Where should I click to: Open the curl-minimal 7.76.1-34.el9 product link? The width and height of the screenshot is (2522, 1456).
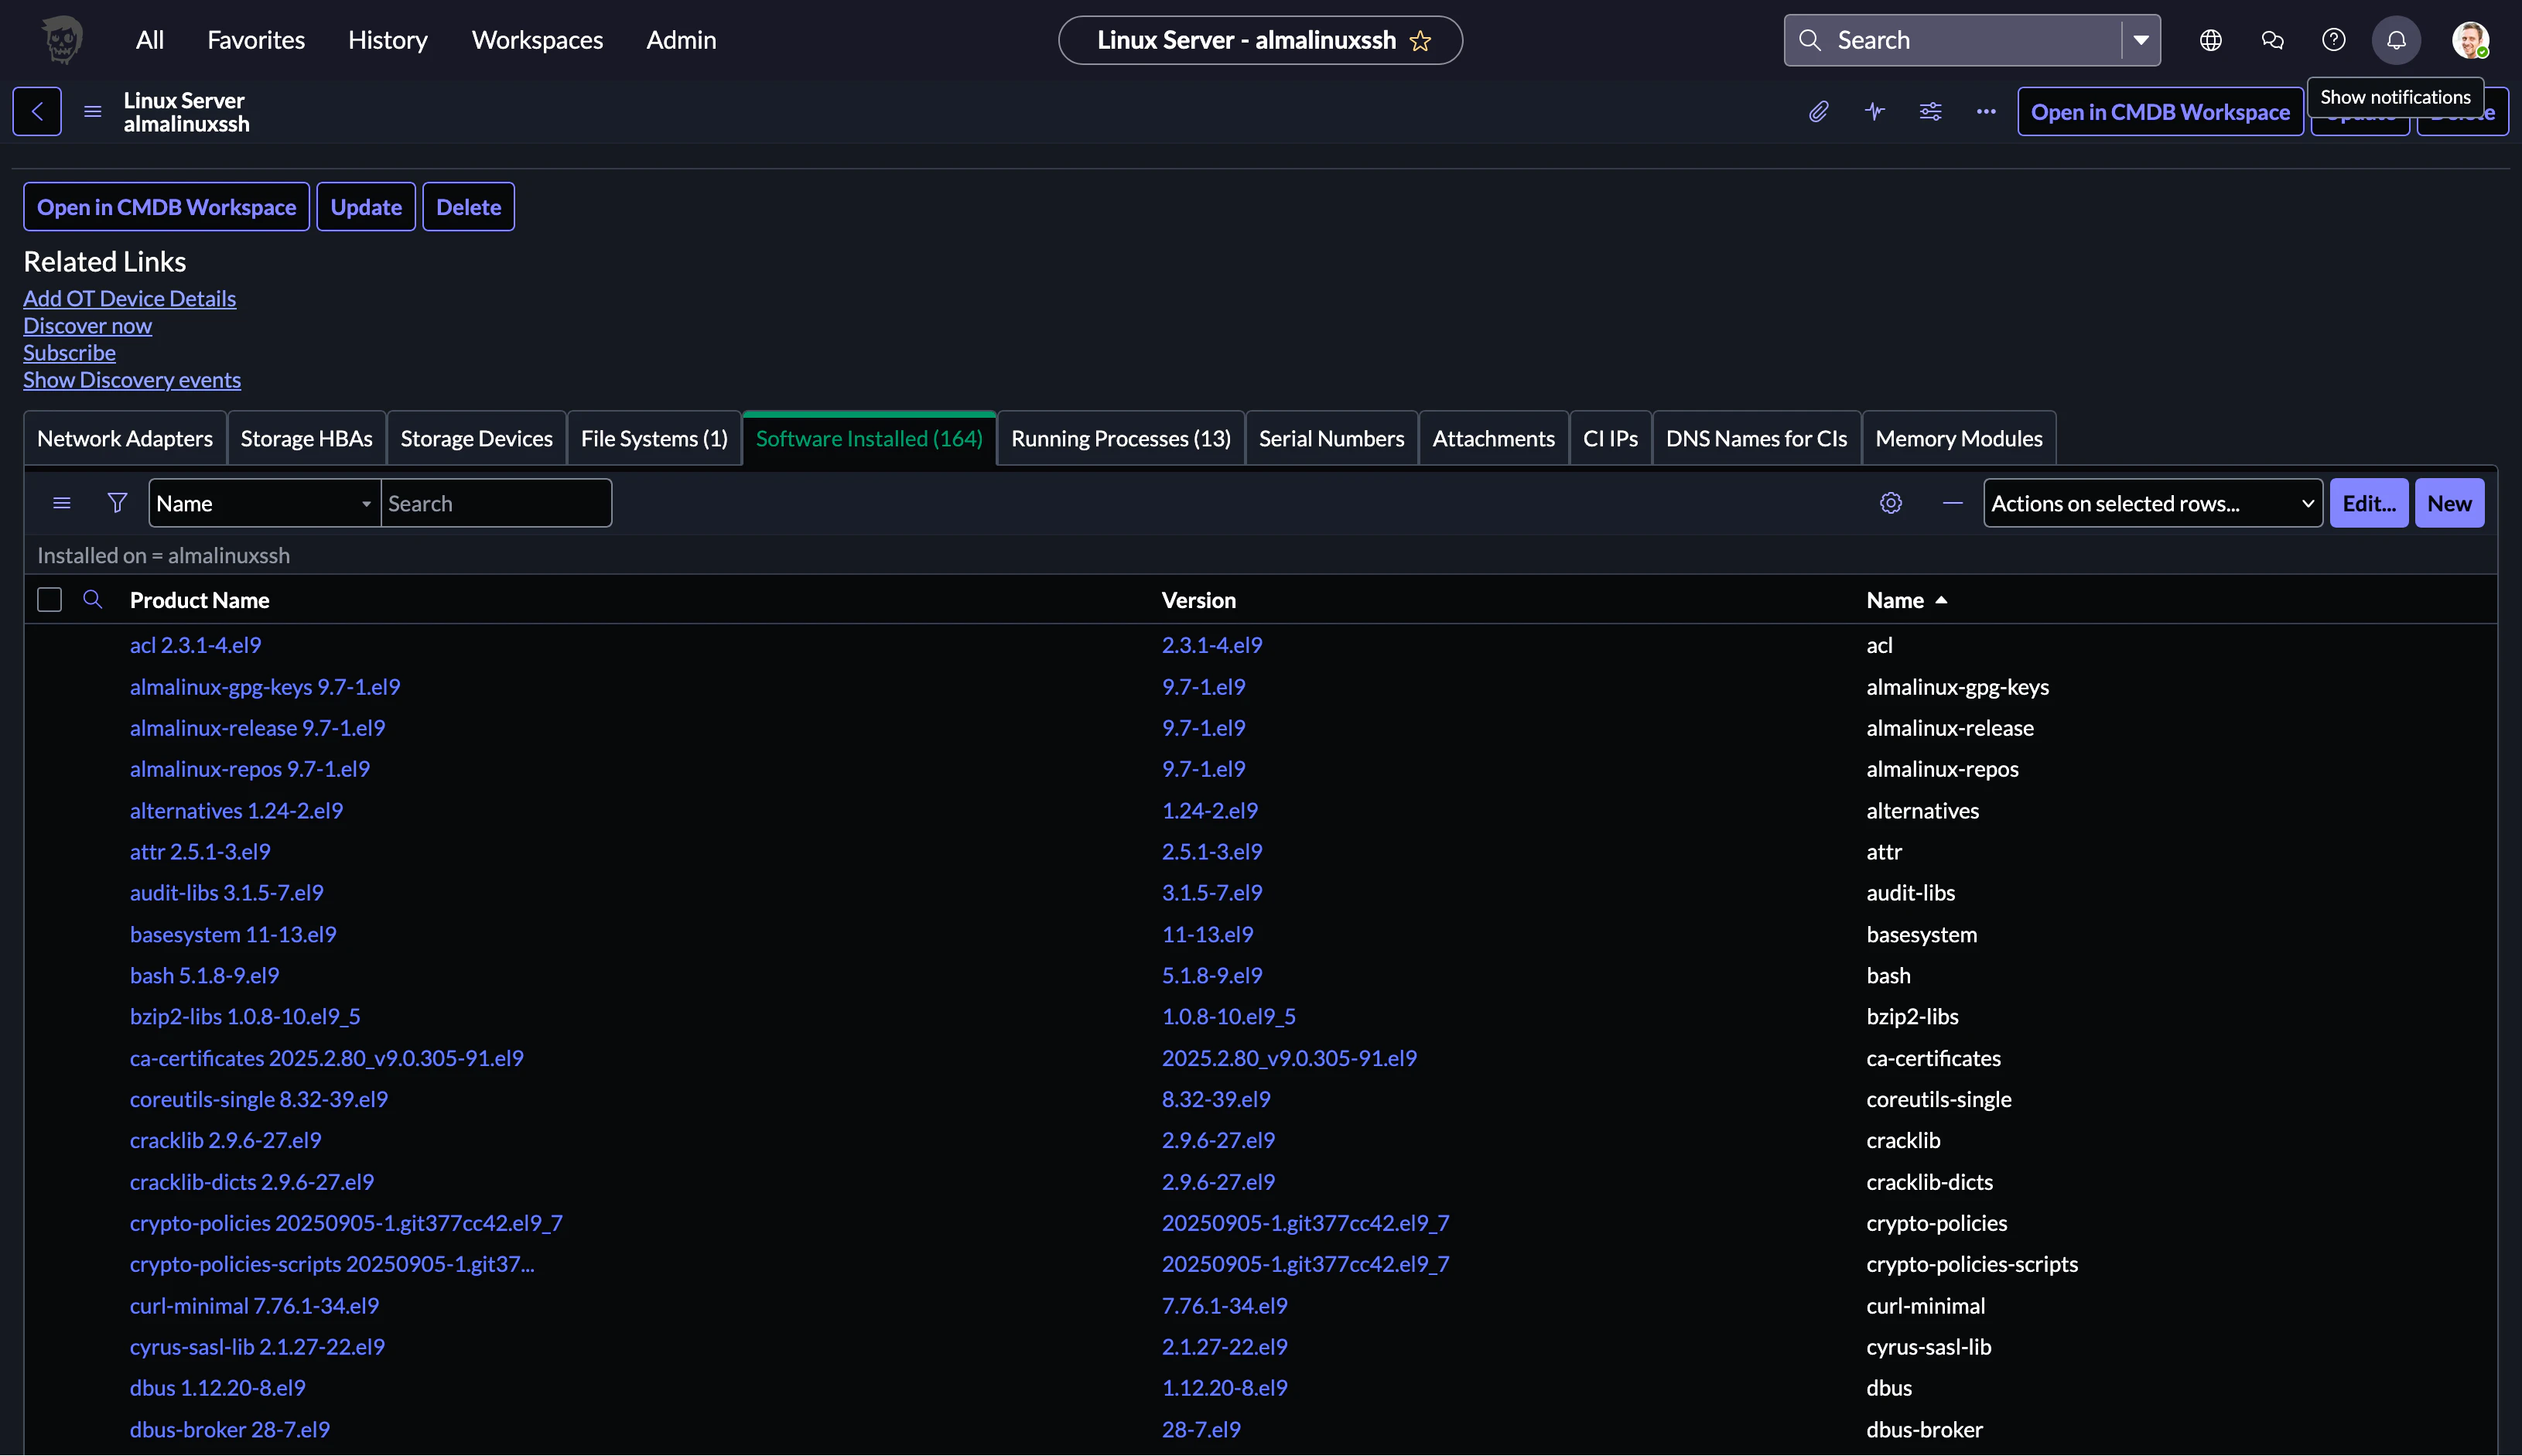tap(255, 1305)
